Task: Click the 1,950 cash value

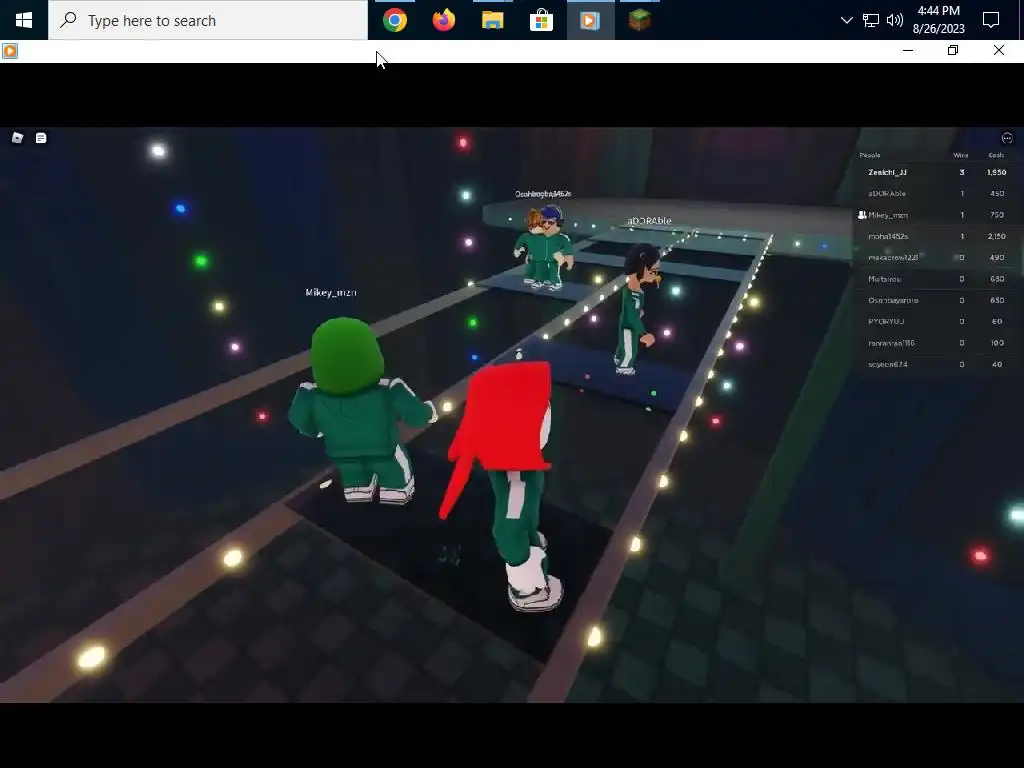Action: point(997,172)
